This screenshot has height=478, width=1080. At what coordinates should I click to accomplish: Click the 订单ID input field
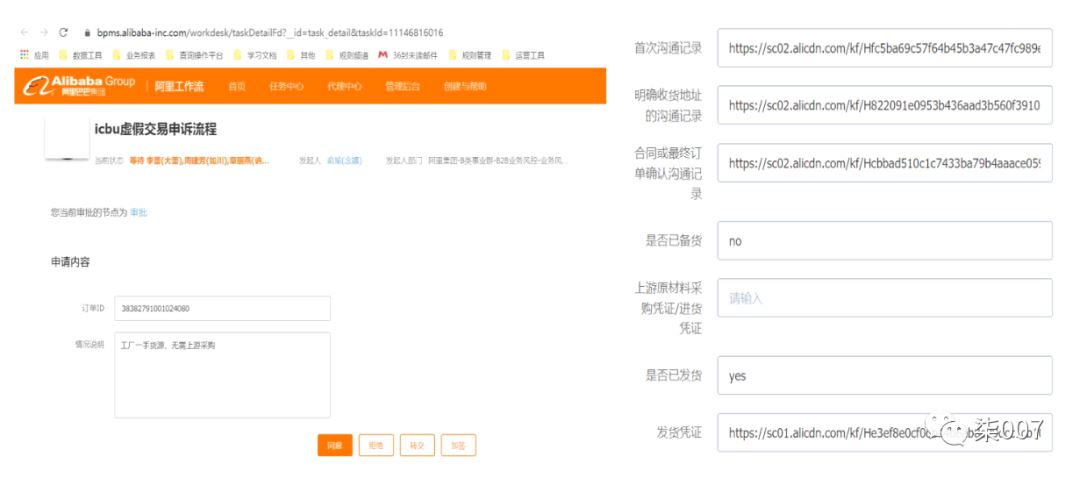tap(222, 309)
